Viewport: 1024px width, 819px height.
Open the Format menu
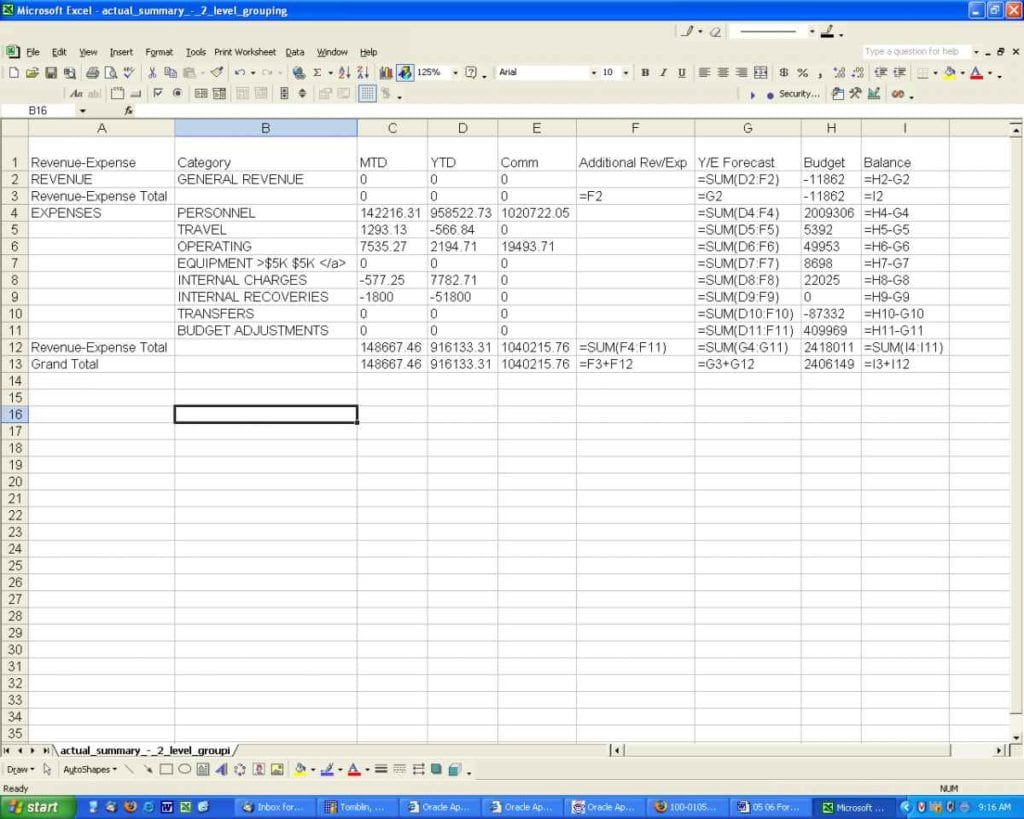(x=159, y=52)
